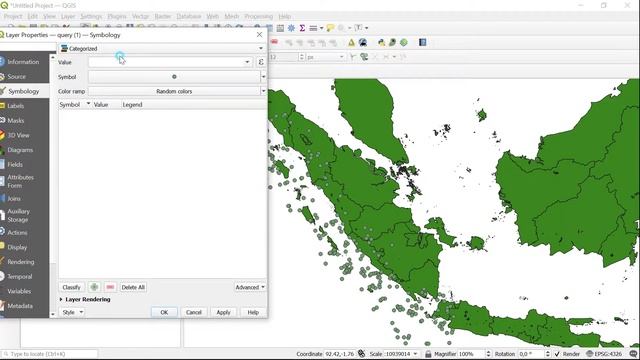Open the 3D View section
The image size is (640, 360).
[x=18, y=135]
